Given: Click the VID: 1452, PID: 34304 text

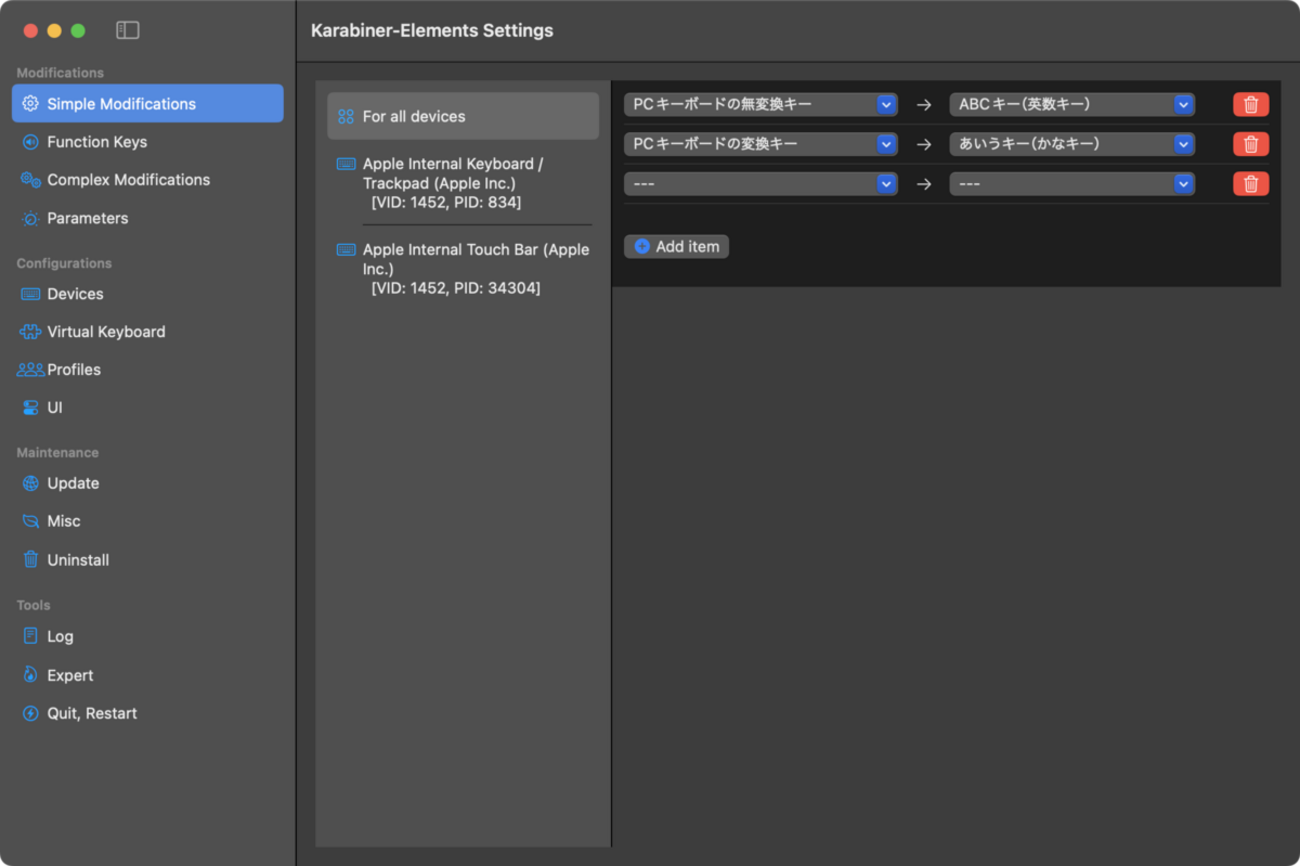Looking at the screenshot, I should point(456,289).
